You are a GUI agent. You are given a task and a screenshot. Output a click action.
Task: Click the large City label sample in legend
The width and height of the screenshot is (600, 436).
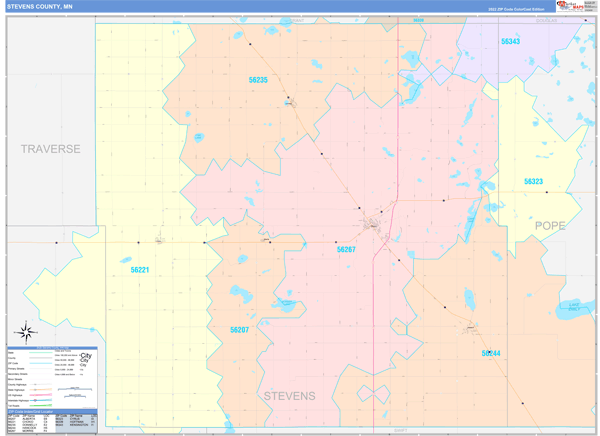(86, 356)
